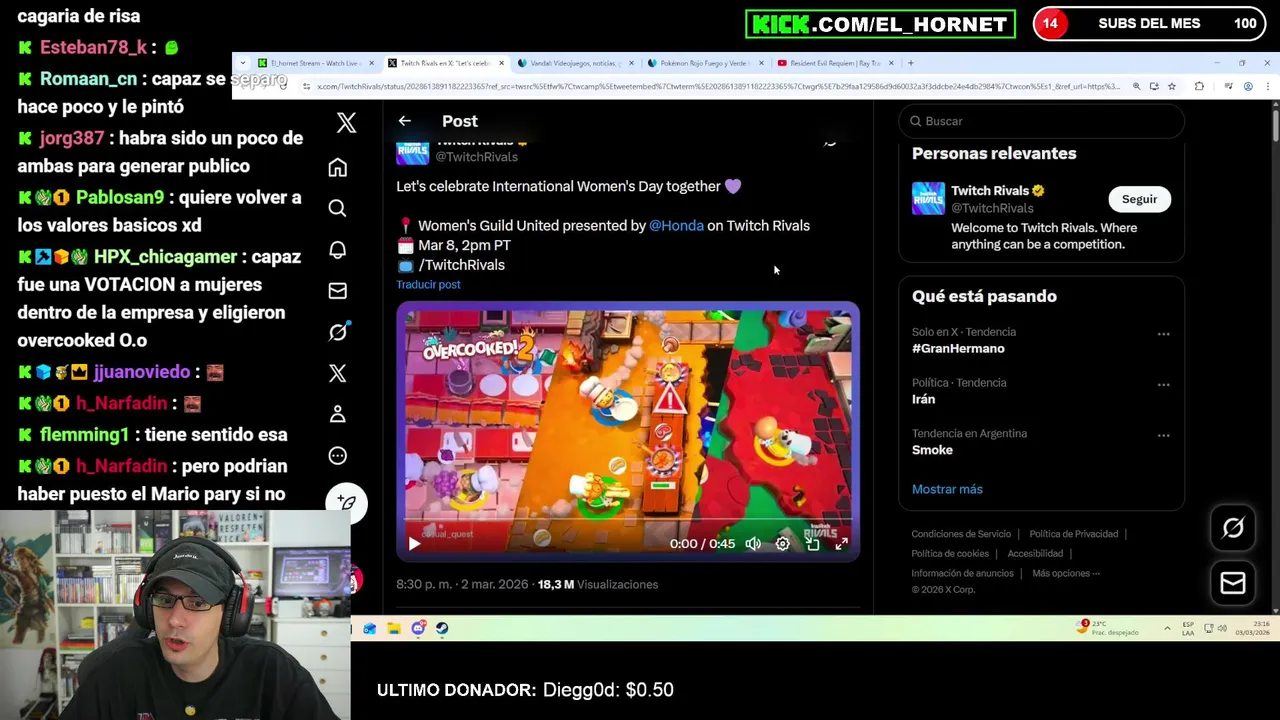Open the X logo home link
The height and width of the screenshot is (720, 1280).
coord(346,123)
